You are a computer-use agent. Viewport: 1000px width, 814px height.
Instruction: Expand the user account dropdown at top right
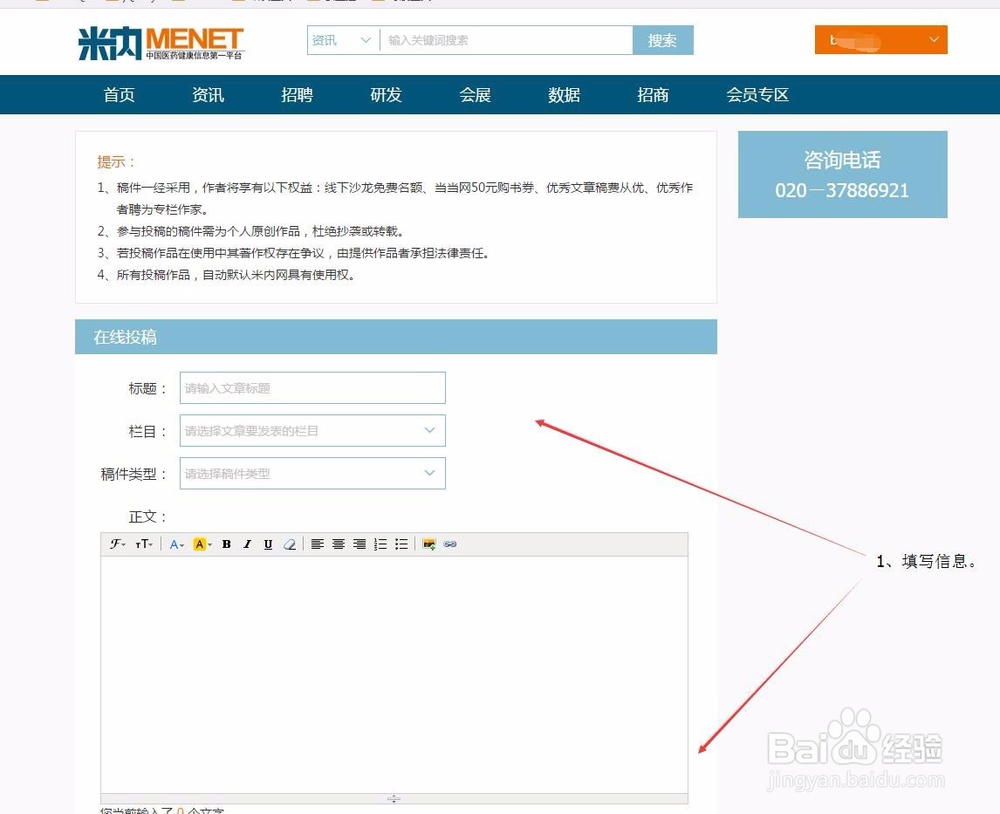[932, 41]
